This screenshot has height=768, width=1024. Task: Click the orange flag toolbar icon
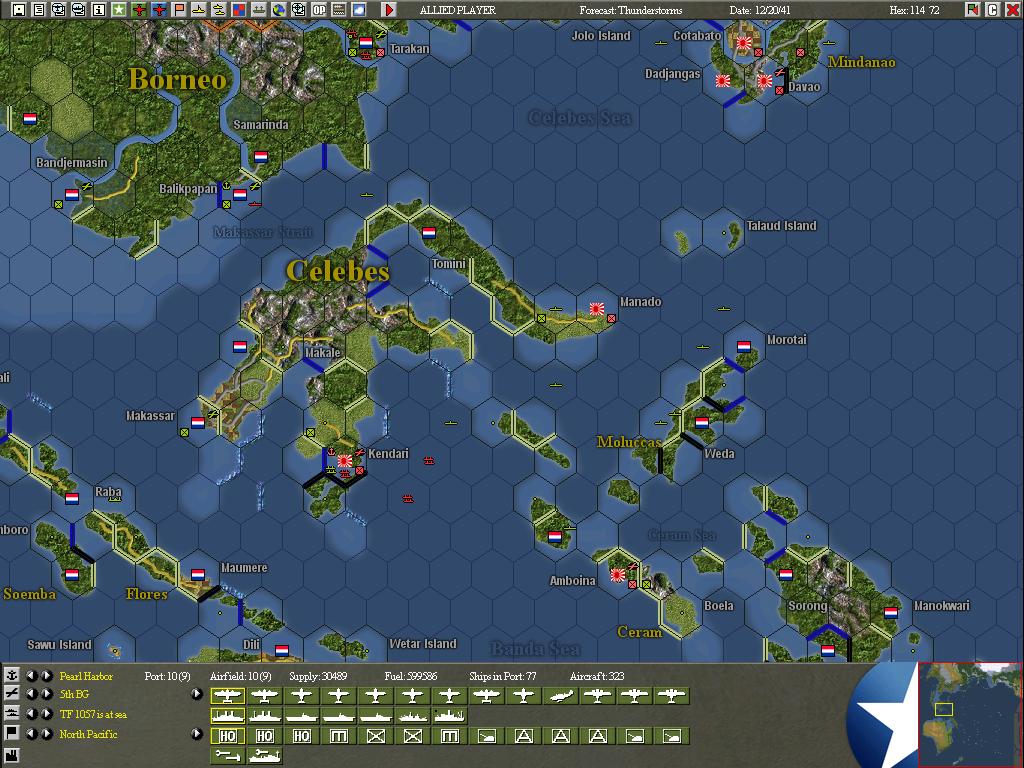pyautogui.click(x=179, y=10)
